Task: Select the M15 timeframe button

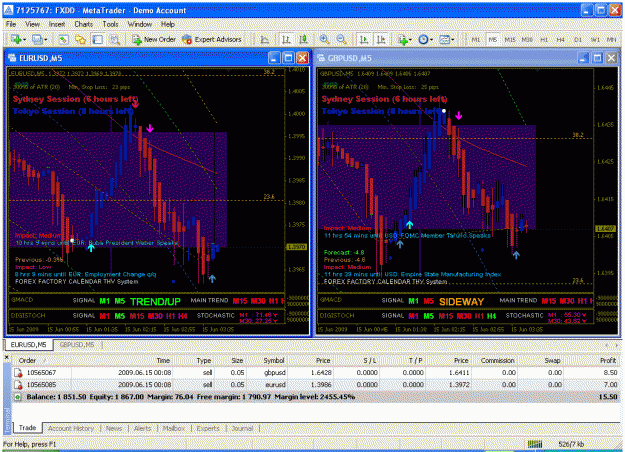Action: pyautogui.click(x=510, y=40)
